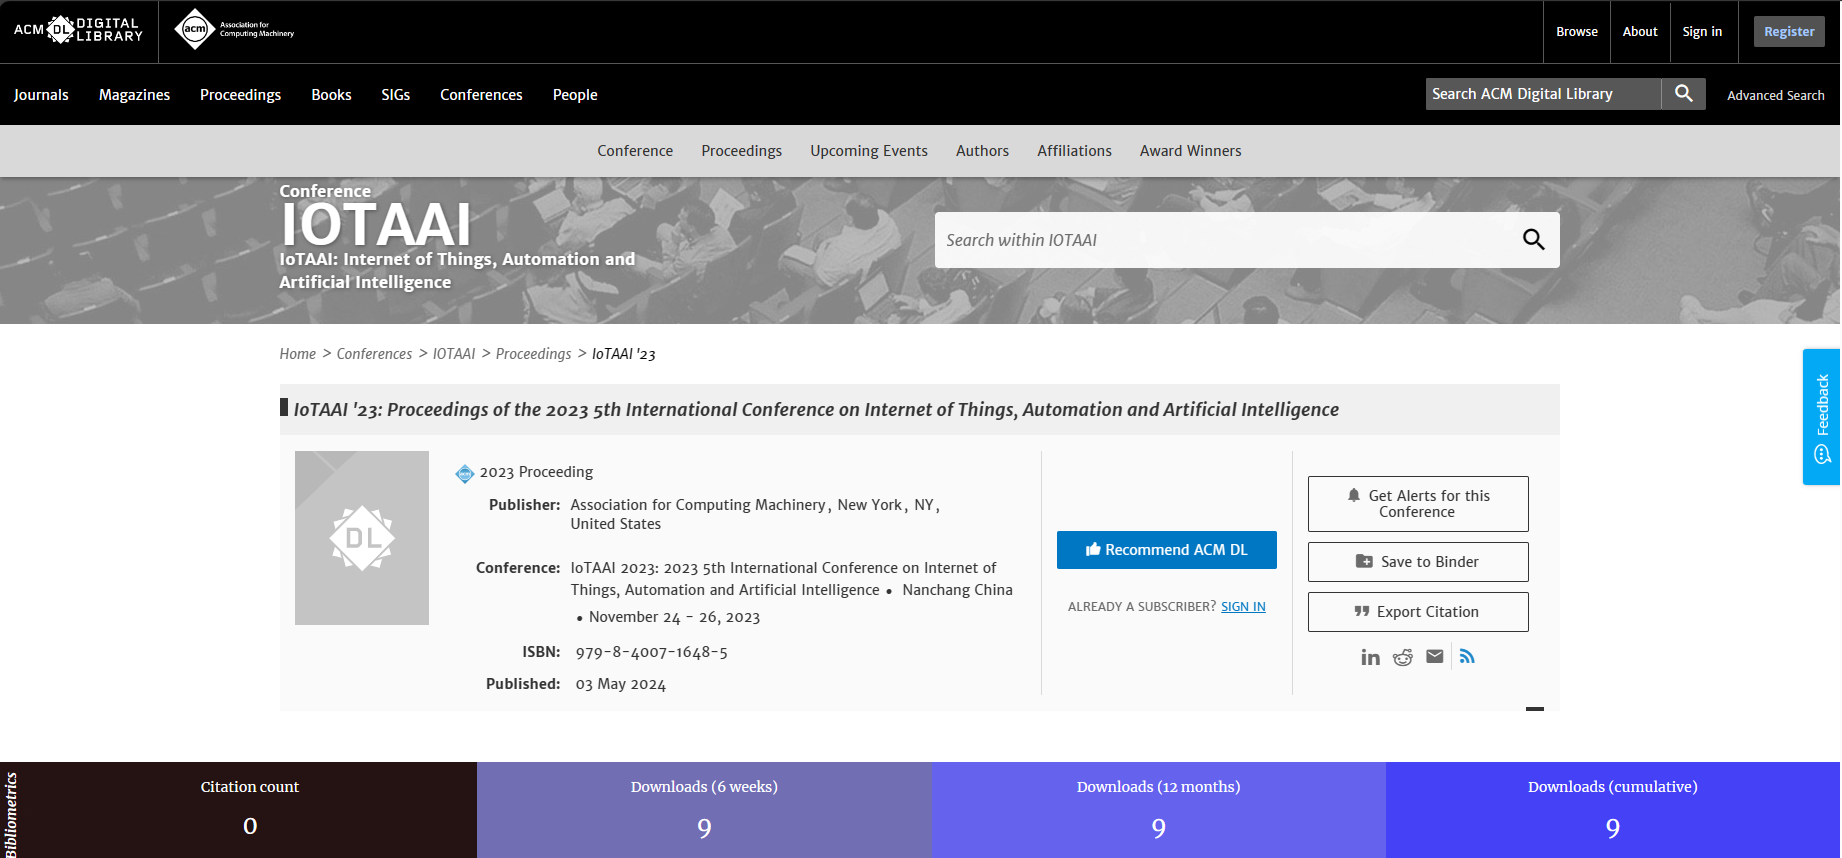Click the search magnifier in top bar

pos(1684,94)
